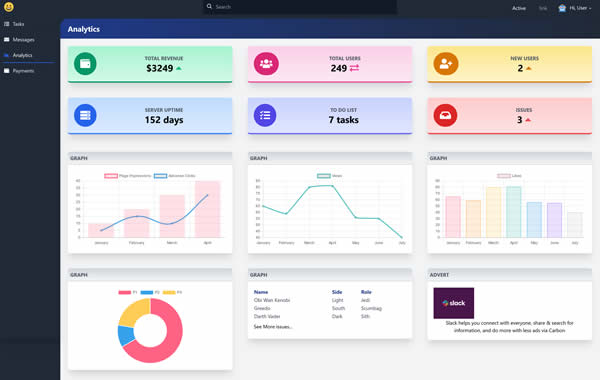Viewport: 600px width, 380px height.
Task: Click the Total Revenue card
Action: coord(150,64)
